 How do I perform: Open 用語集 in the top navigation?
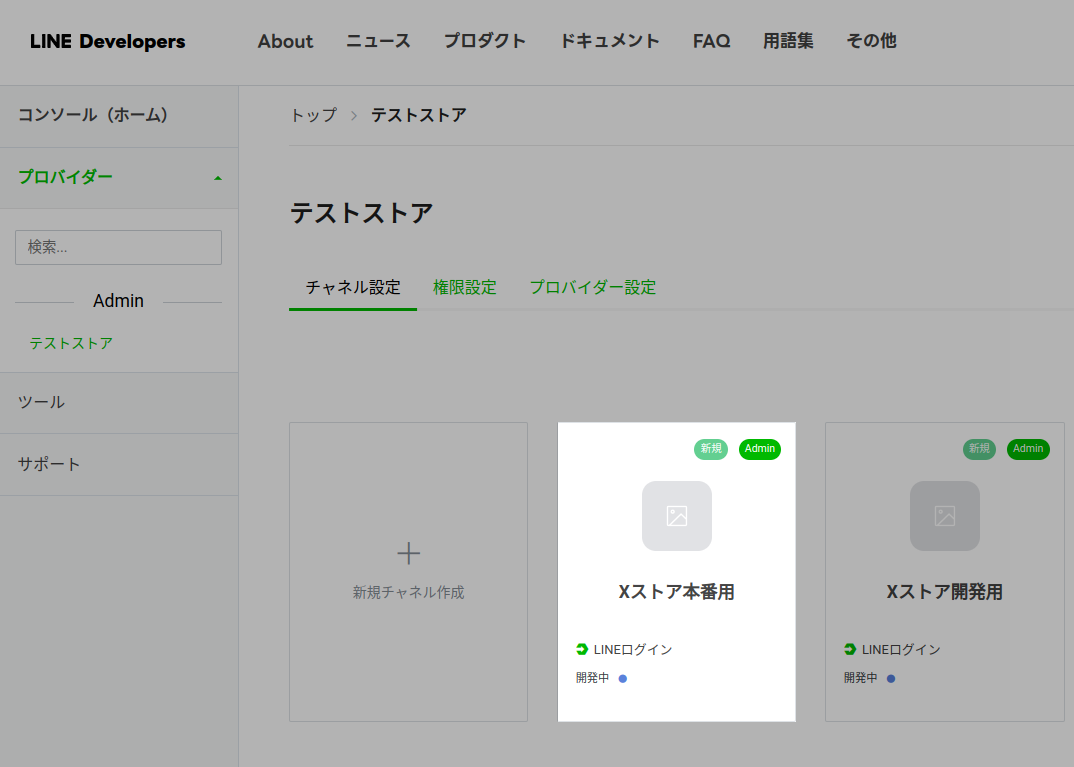tap(788, 41)
